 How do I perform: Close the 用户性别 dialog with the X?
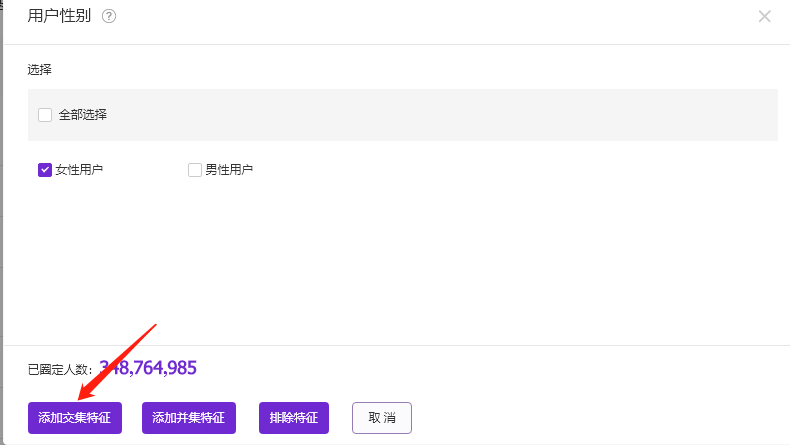[x=764, y=17]
